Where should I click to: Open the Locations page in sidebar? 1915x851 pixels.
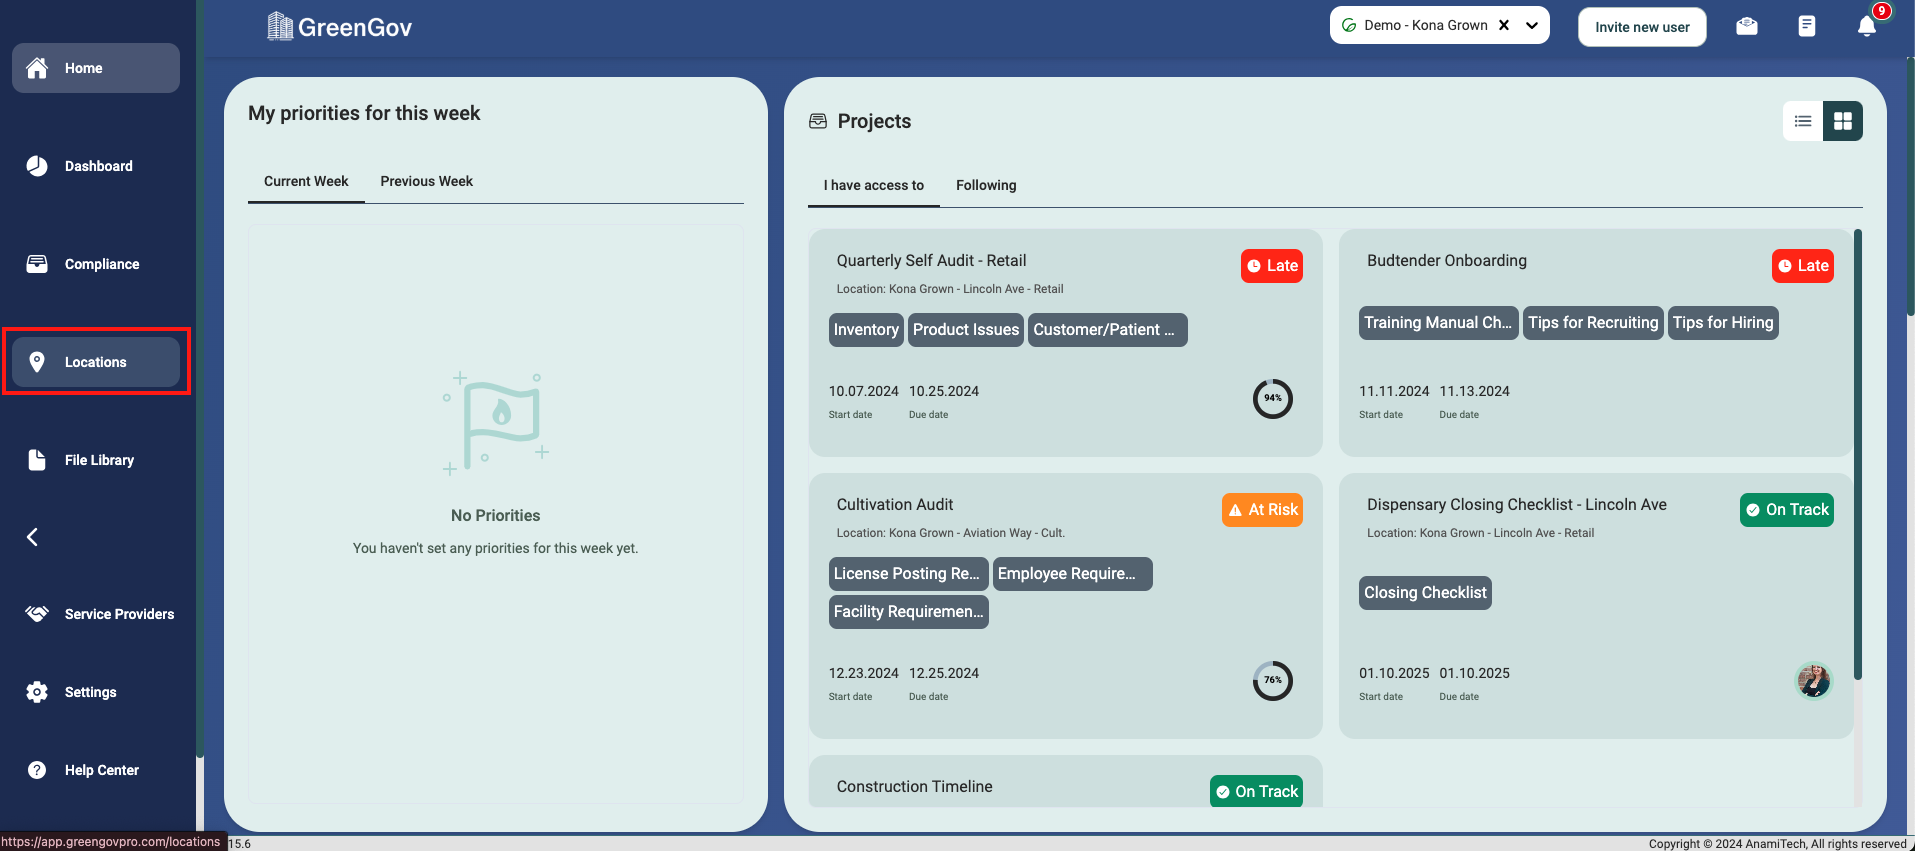click(x=96, y=362)
